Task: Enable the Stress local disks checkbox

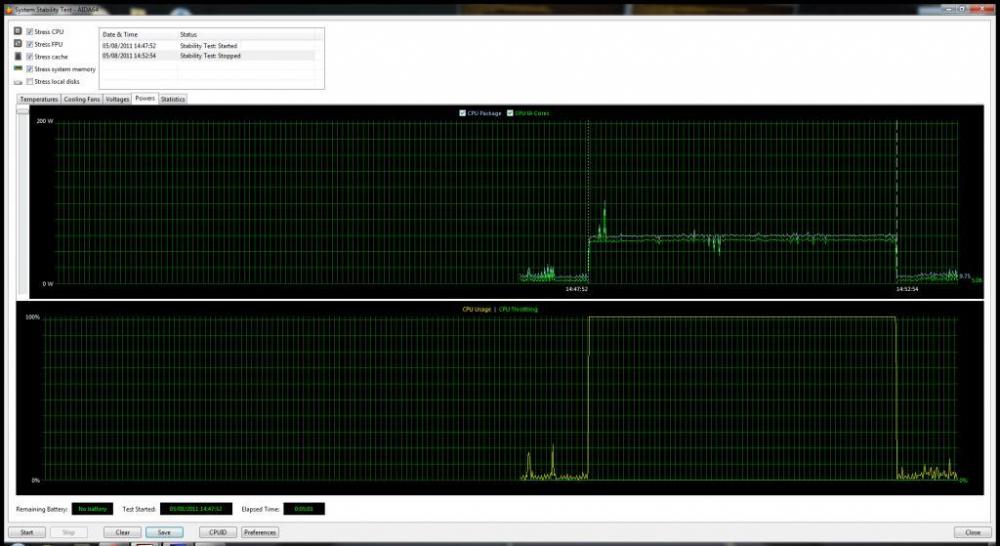Action: 30,81
